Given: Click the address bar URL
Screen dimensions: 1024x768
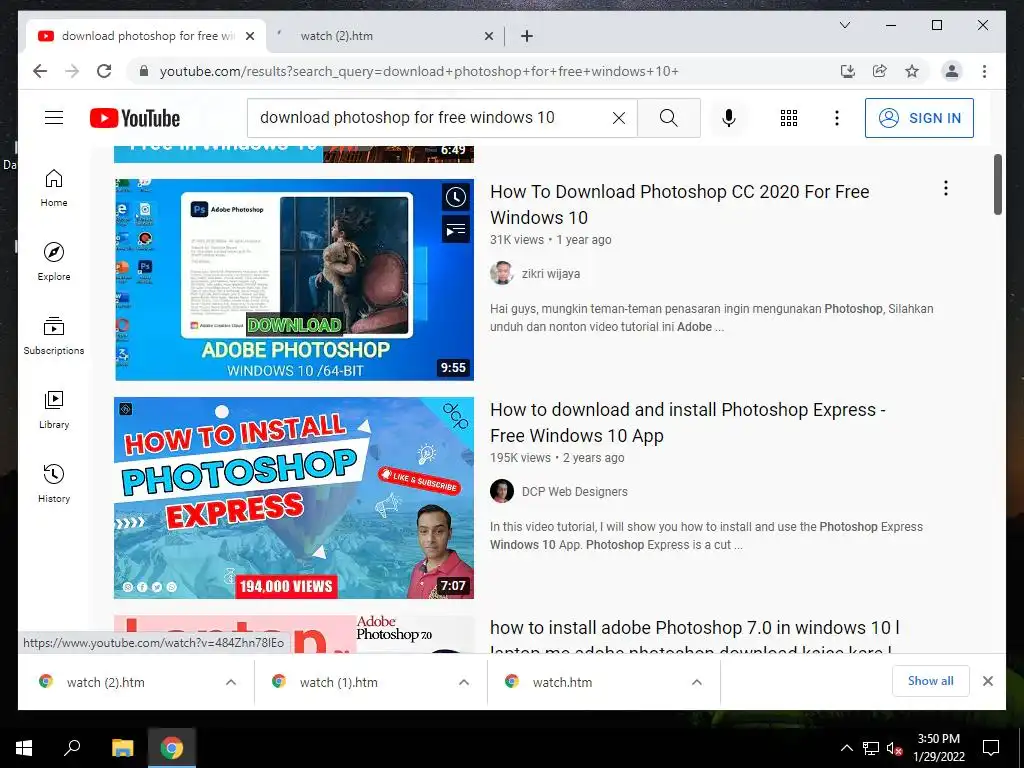Looking at the screenshot, I should [419, 71].
